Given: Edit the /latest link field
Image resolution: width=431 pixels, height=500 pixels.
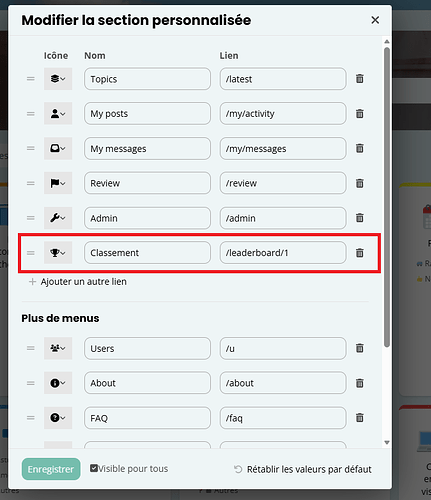Looking at the screenshot, I should click(283, 79).
